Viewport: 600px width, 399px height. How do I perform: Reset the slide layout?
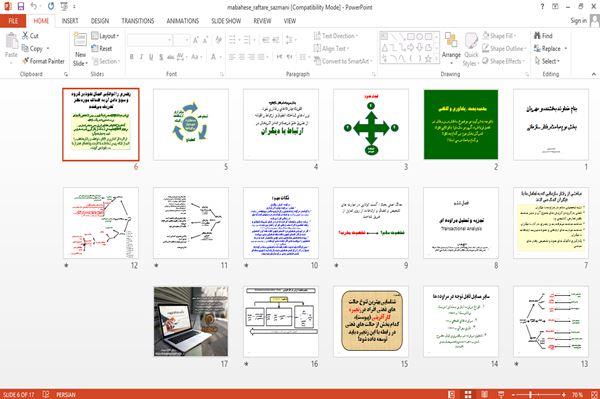102,48
